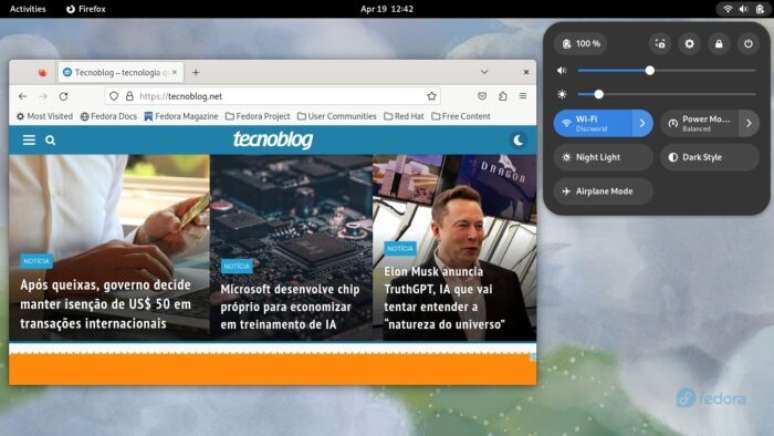Viewport: 774px width, 436px height.
Task: Click tracking protection shield icon
Action: (114, 96)
